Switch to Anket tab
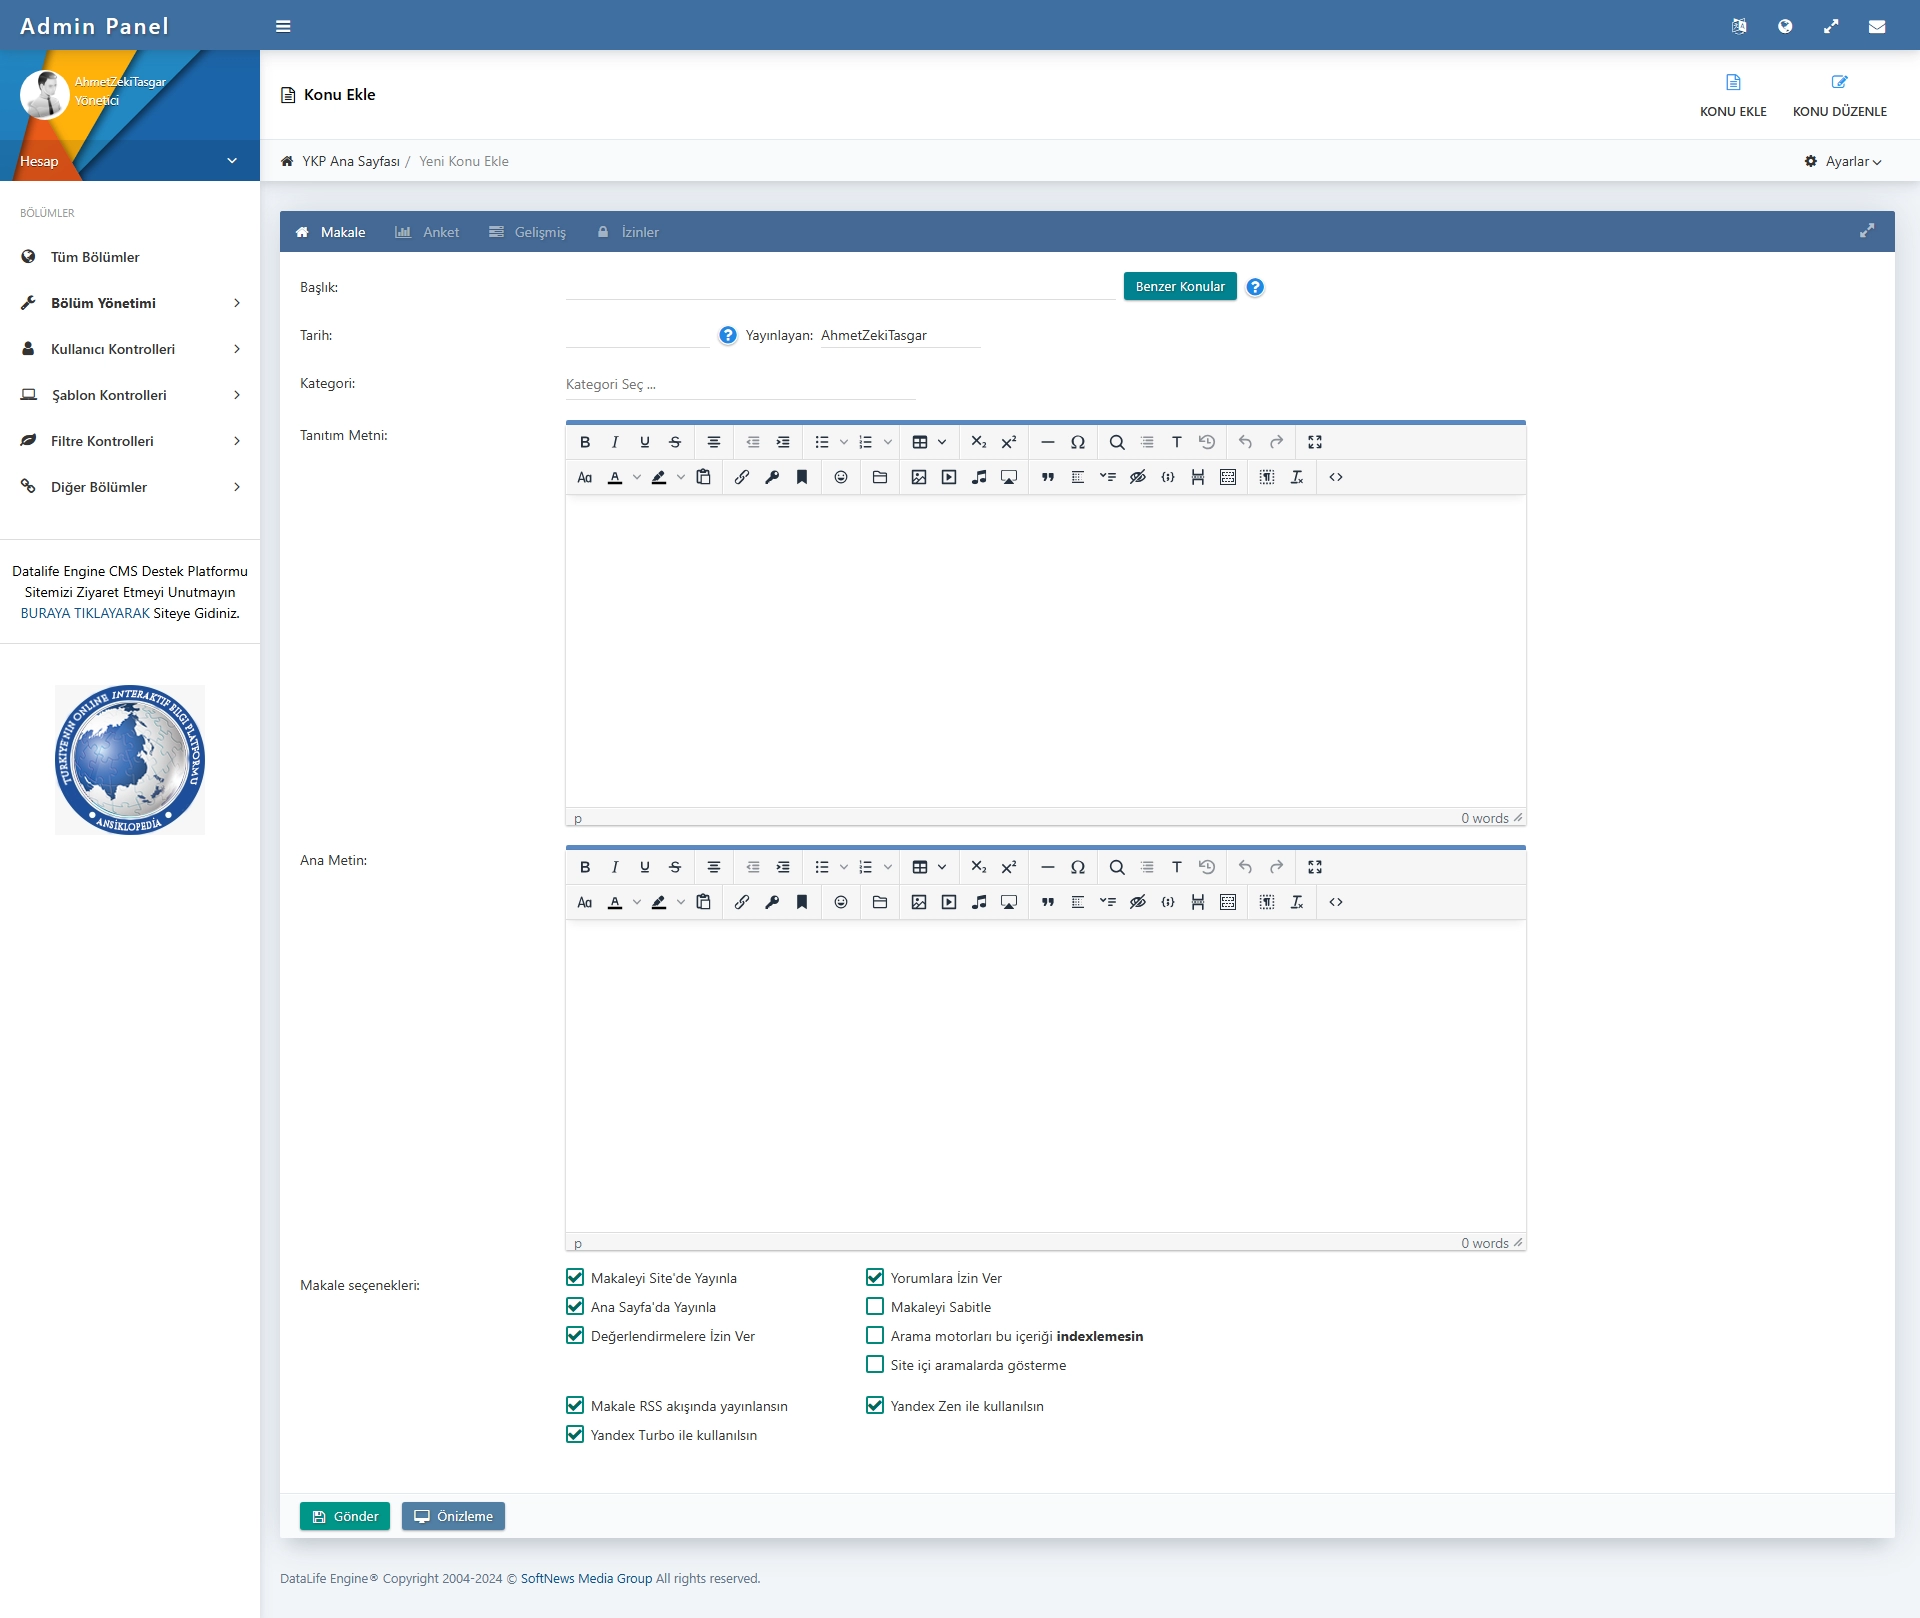This screenshot has height=1618, width=1920. pos(428,232)
